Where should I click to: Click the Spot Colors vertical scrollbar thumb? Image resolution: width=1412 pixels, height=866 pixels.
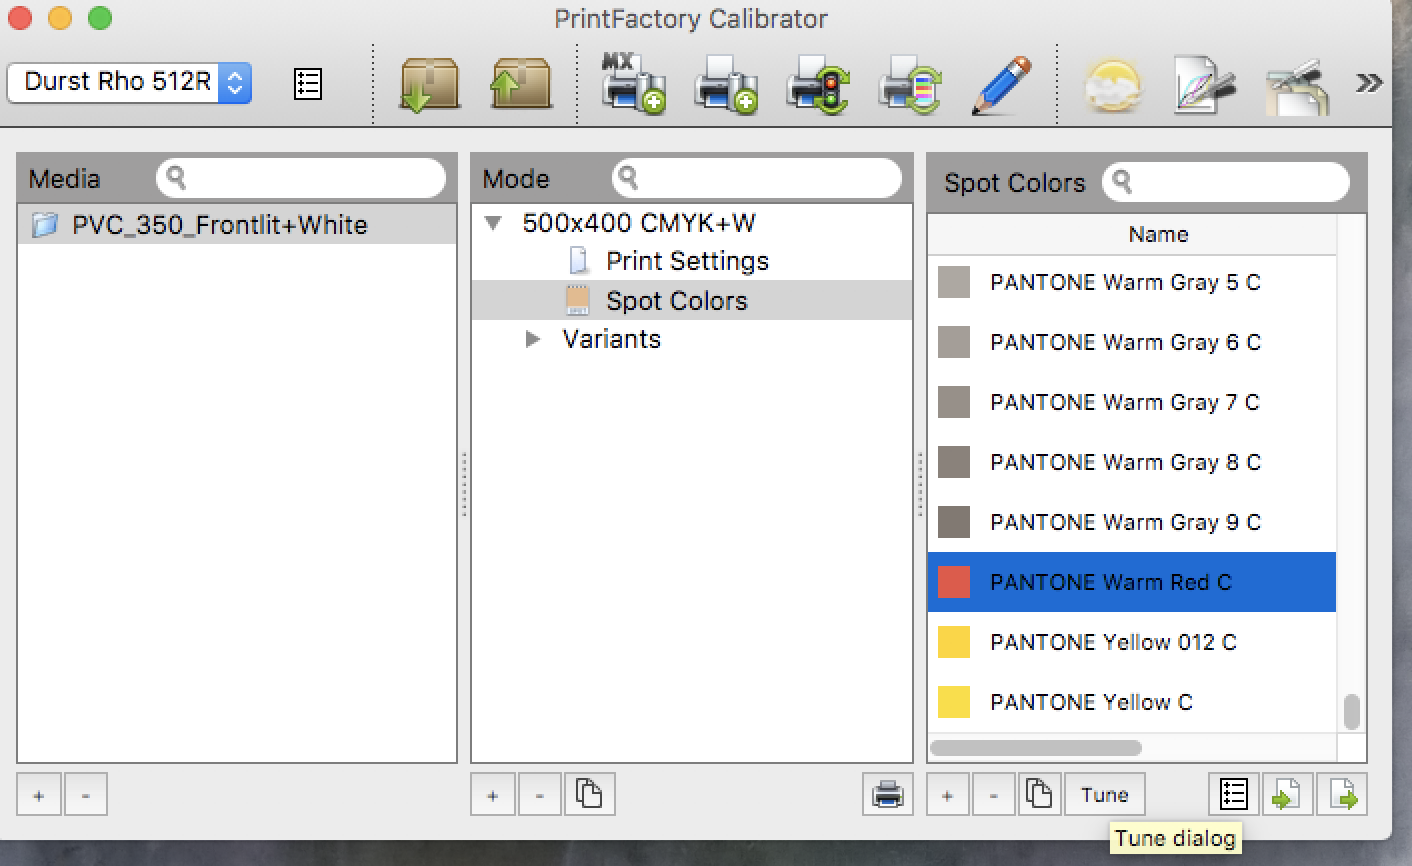[x=1351, y=712]
